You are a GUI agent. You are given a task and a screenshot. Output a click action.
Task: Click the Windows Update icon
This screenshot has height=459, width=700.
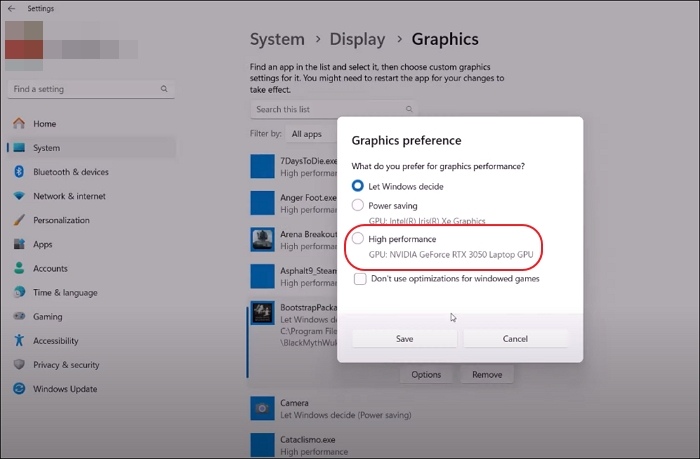(x=18, y=389)
